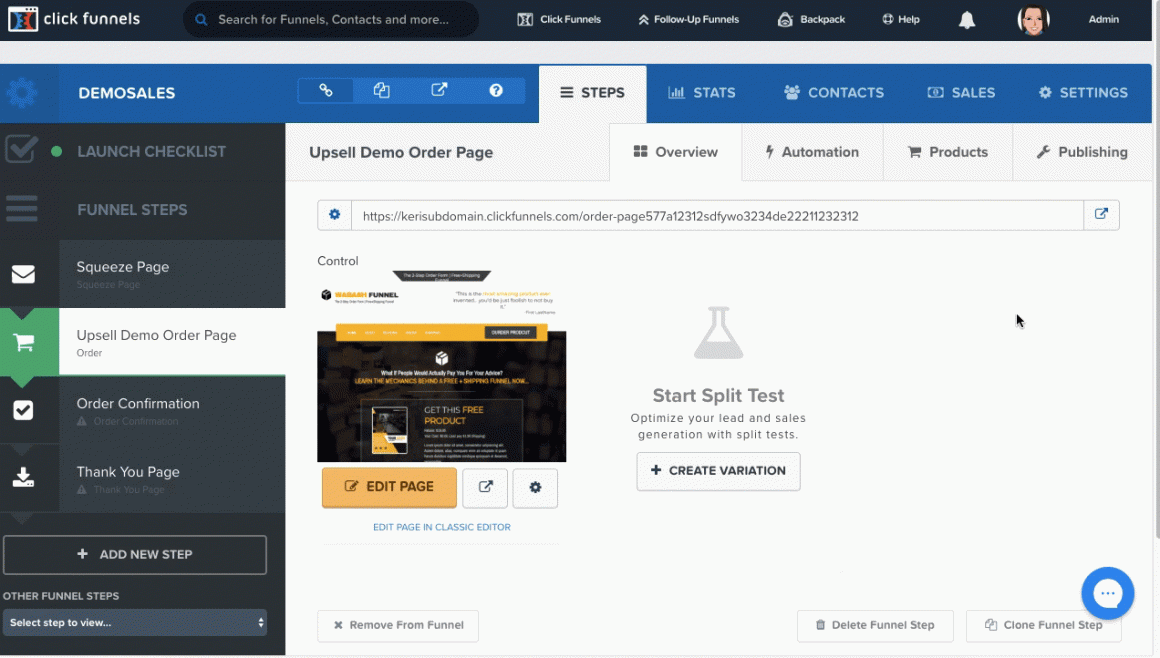Open the Follow-Up Funnels menu
The image size is (1160, 658).
pyautogui.click(x=688, y=20)
